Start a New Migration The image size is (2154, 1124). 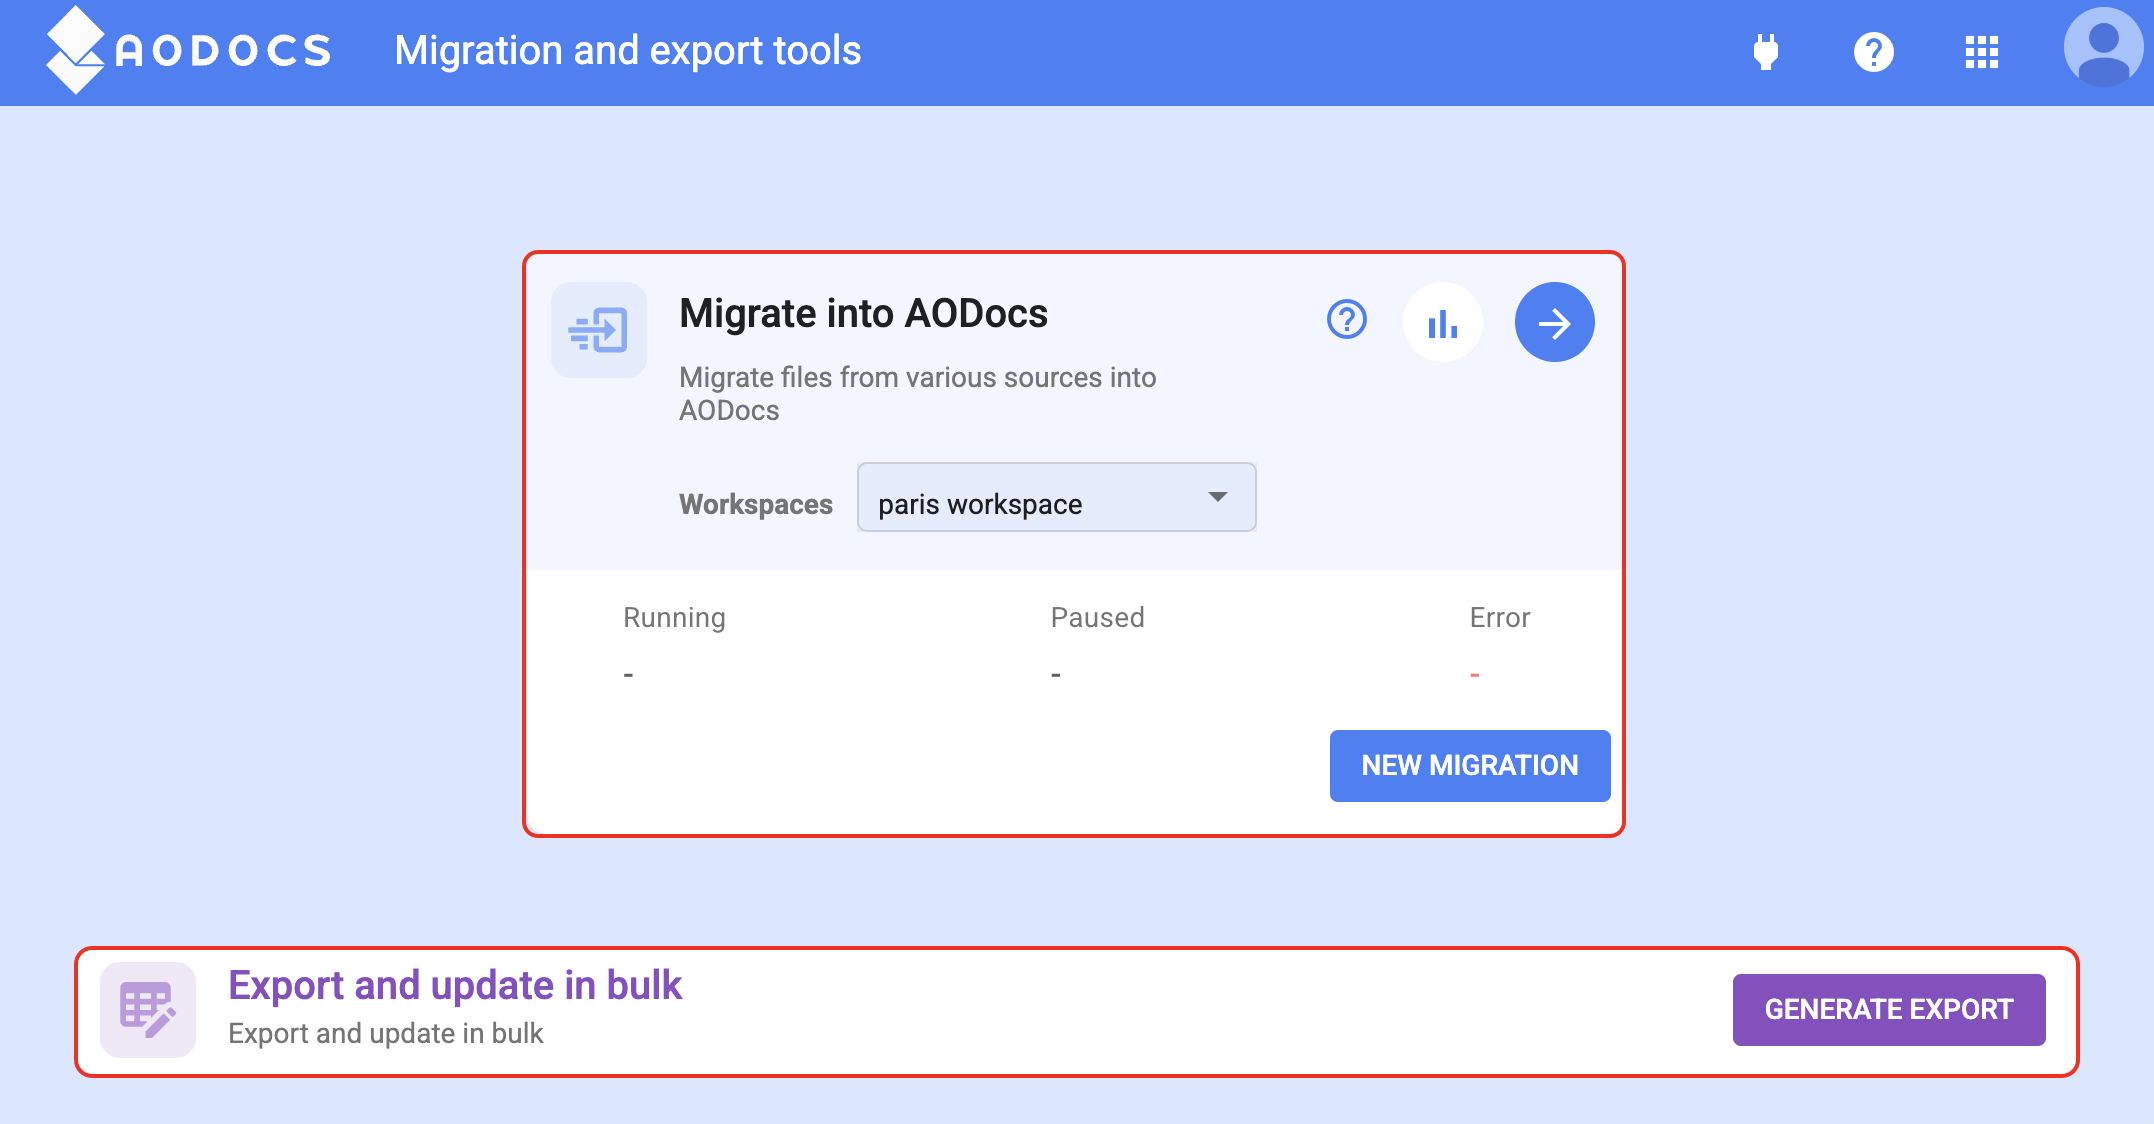pyautogui.click(x=1469, y=765)
